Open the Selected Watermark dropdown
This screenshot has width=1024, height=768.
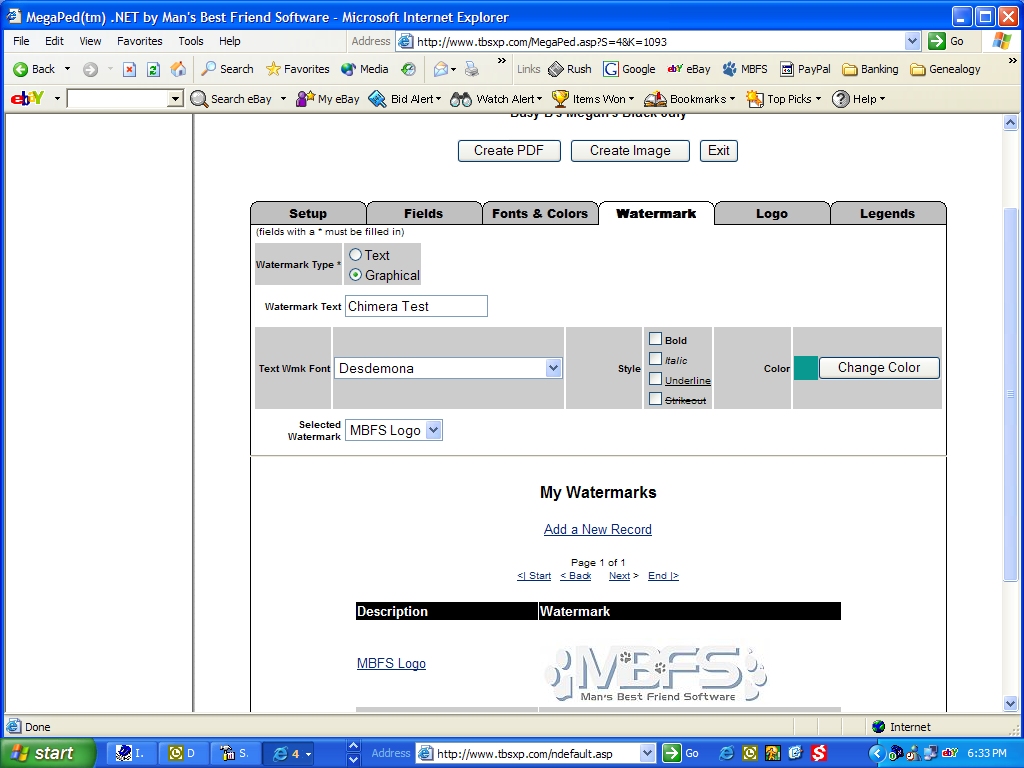[433, 430]
